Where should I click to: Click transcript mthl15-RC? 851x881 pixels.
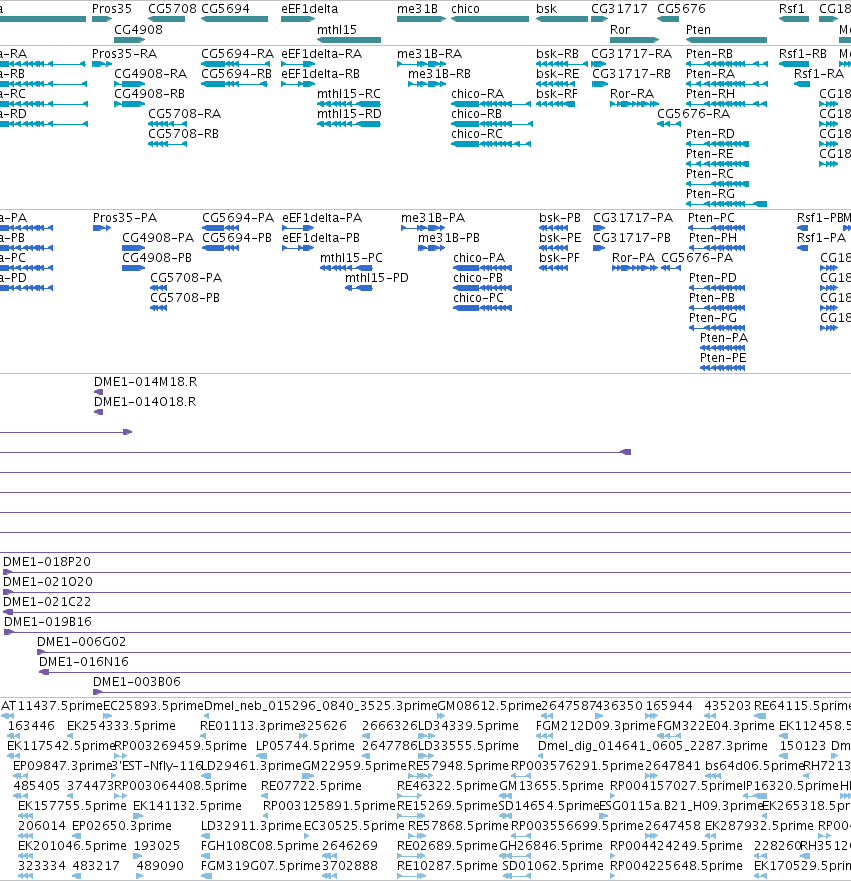[349, 104]
